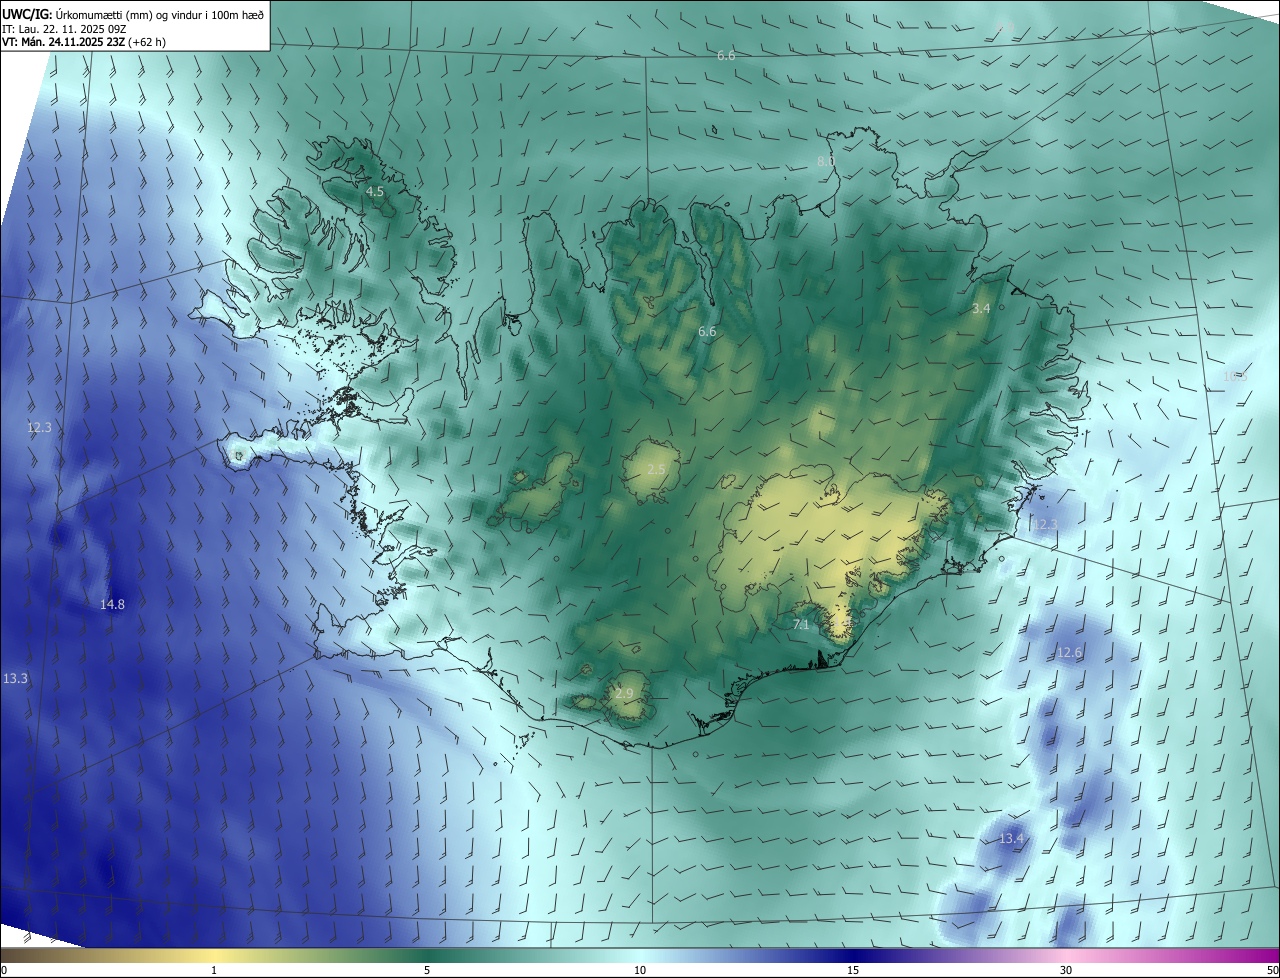This screenshot has height=978, width=1280.
Task: Click the 13.4 value label in the southeast
Action: 1011,838
